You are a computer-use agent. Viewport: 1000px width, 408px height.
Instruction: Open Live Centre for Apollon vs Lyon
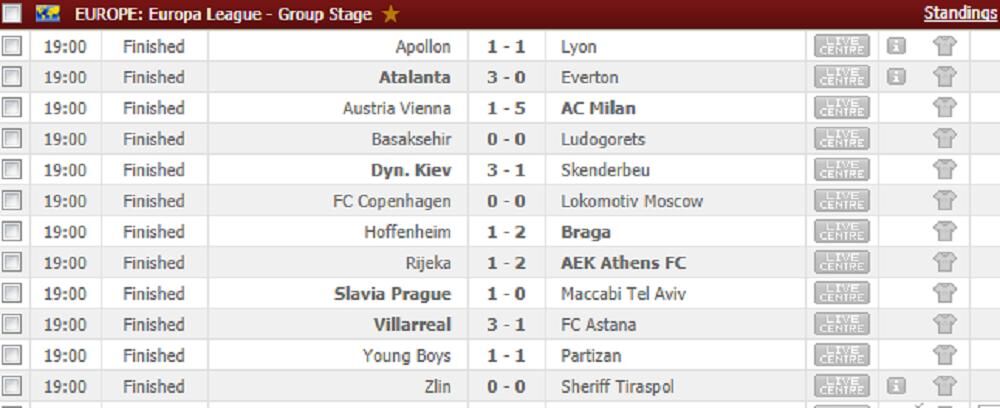(x=842, y=47)
